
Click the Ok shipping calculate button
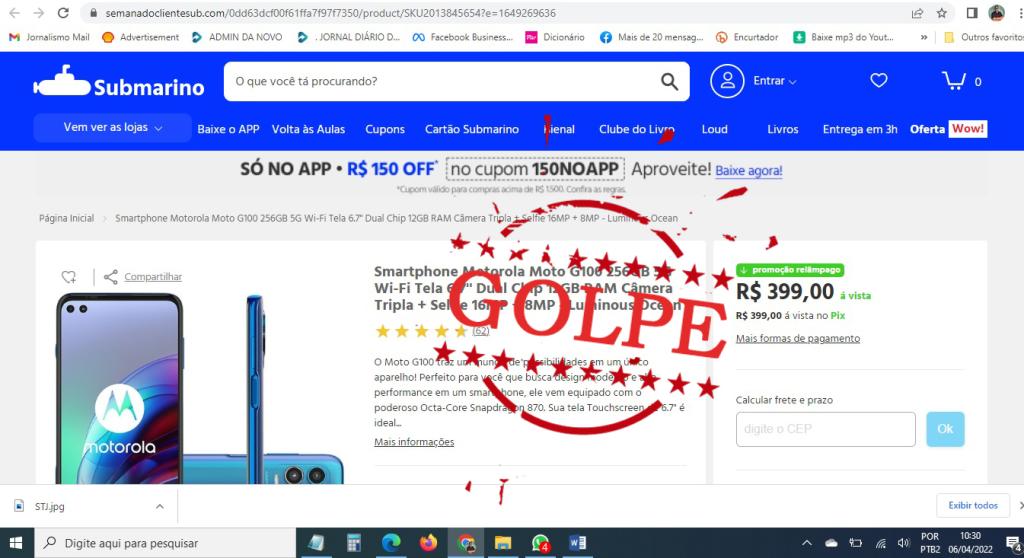[x=945, y=429]
